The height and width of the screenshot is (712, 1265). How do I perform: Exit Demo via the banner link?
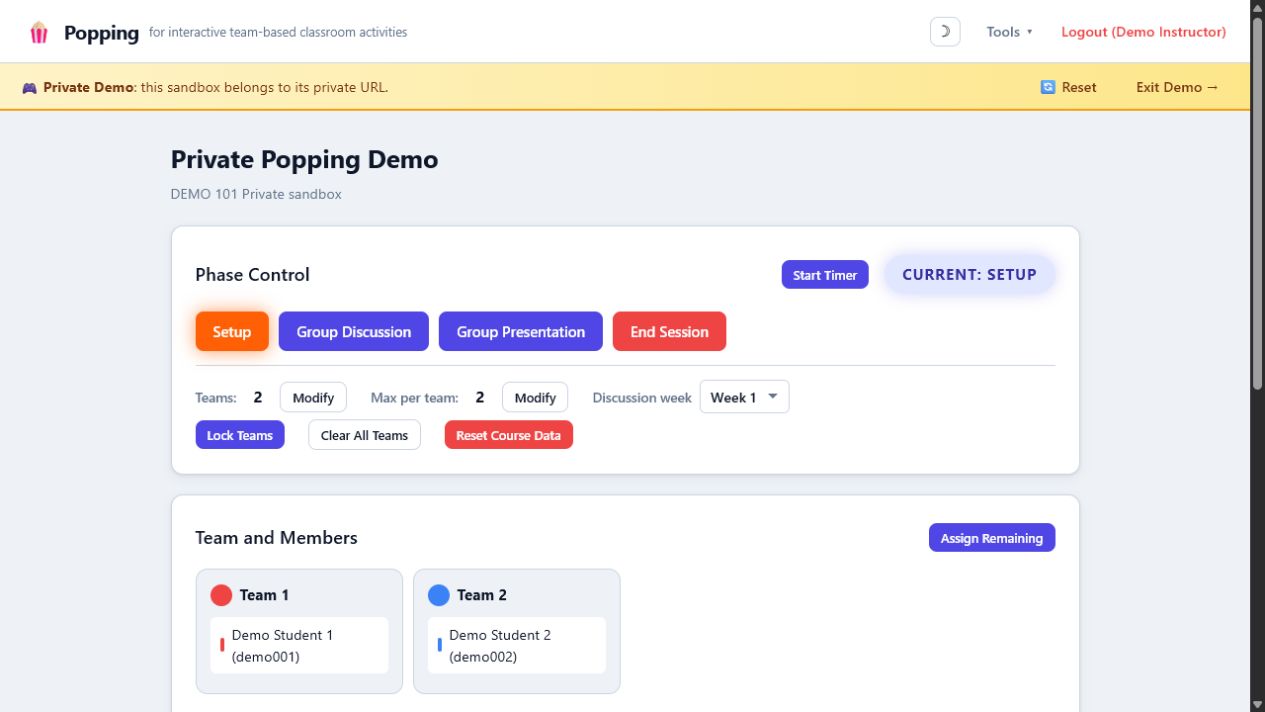(1178, 87)
